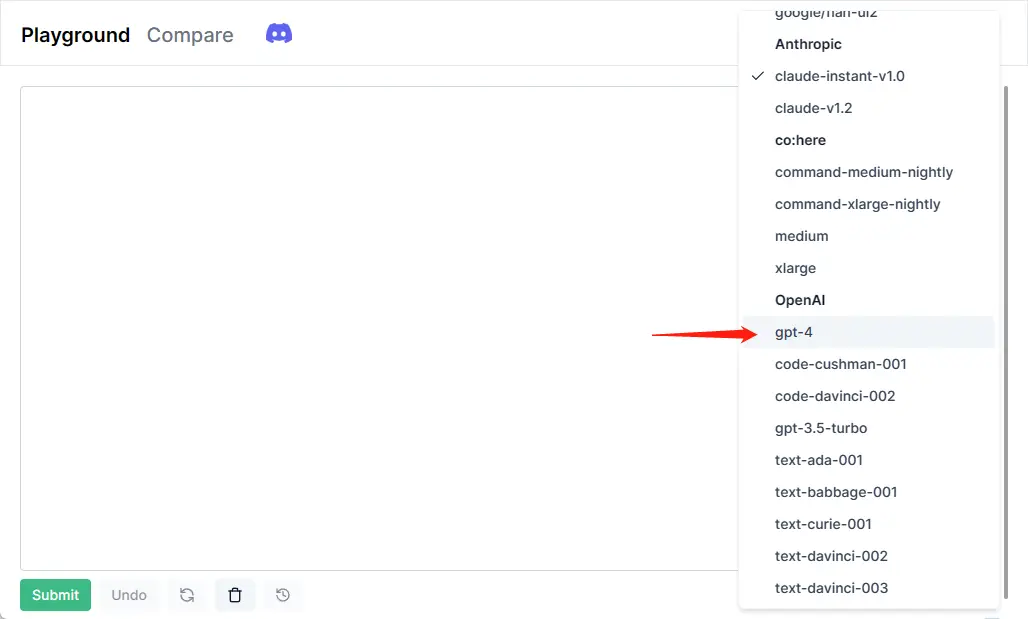Switch to the Playground tab
This screenshot has height=619, width=1028.
coord(75,35)
